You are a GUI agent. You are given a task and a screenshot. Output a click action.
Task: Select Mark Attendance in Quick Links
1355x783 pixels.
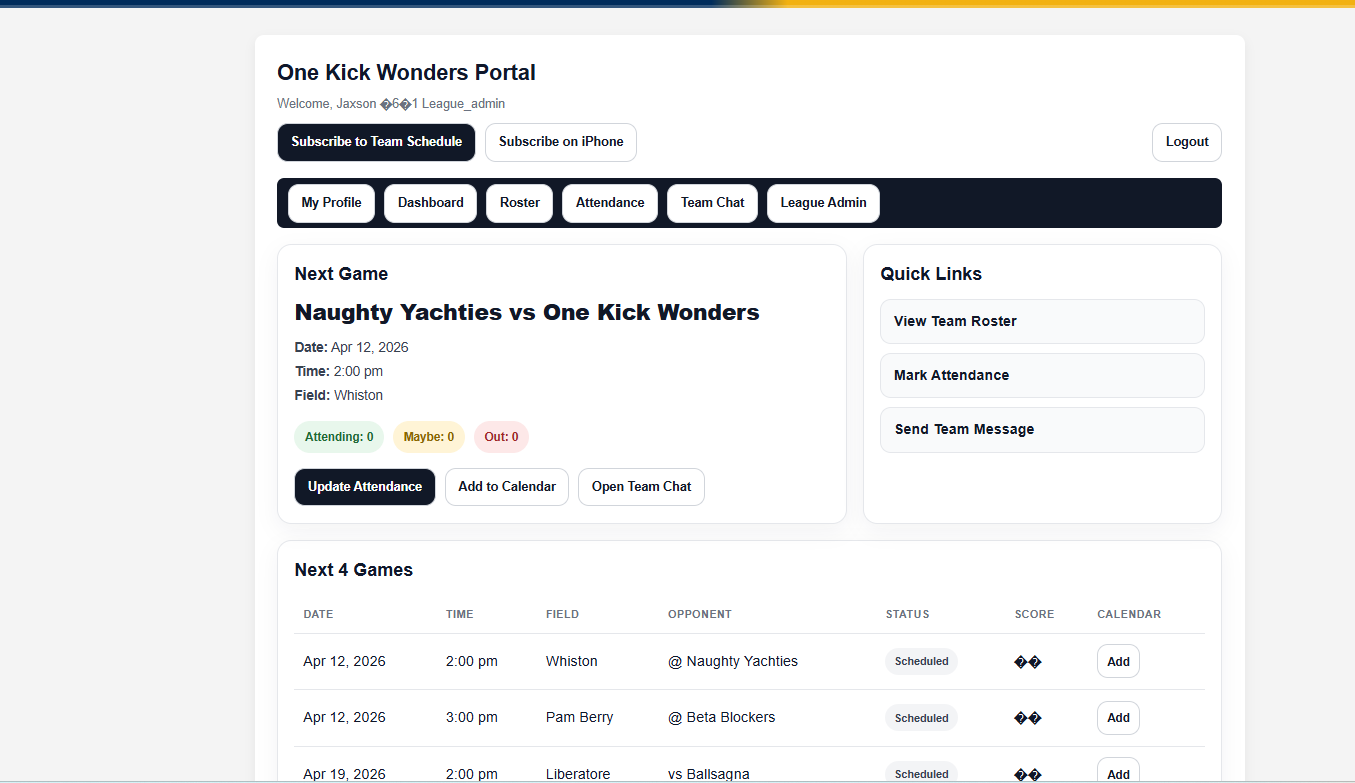click(x=1042, y=375)
